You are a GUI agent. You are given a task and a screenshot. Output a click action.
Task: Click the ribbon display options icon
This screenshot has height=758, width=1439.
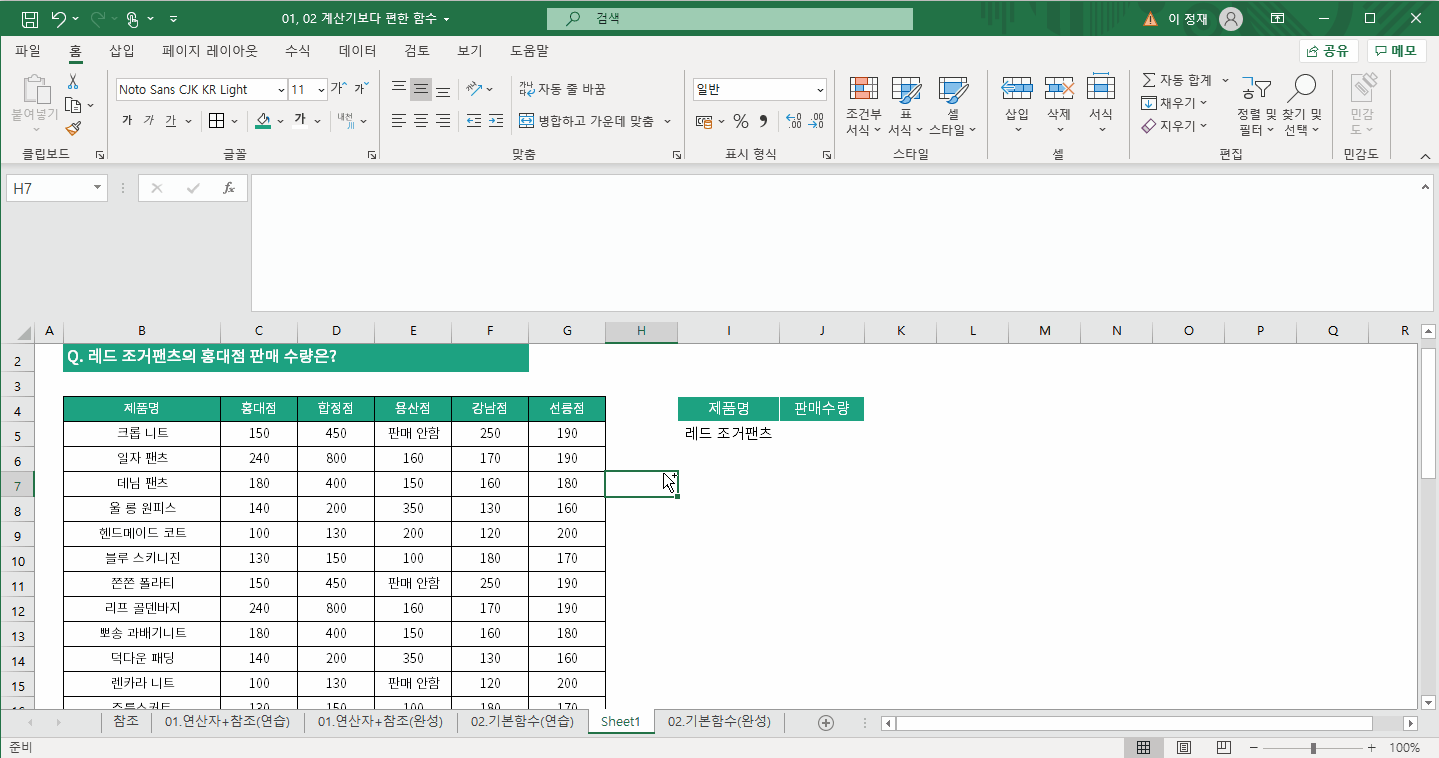1278,18
